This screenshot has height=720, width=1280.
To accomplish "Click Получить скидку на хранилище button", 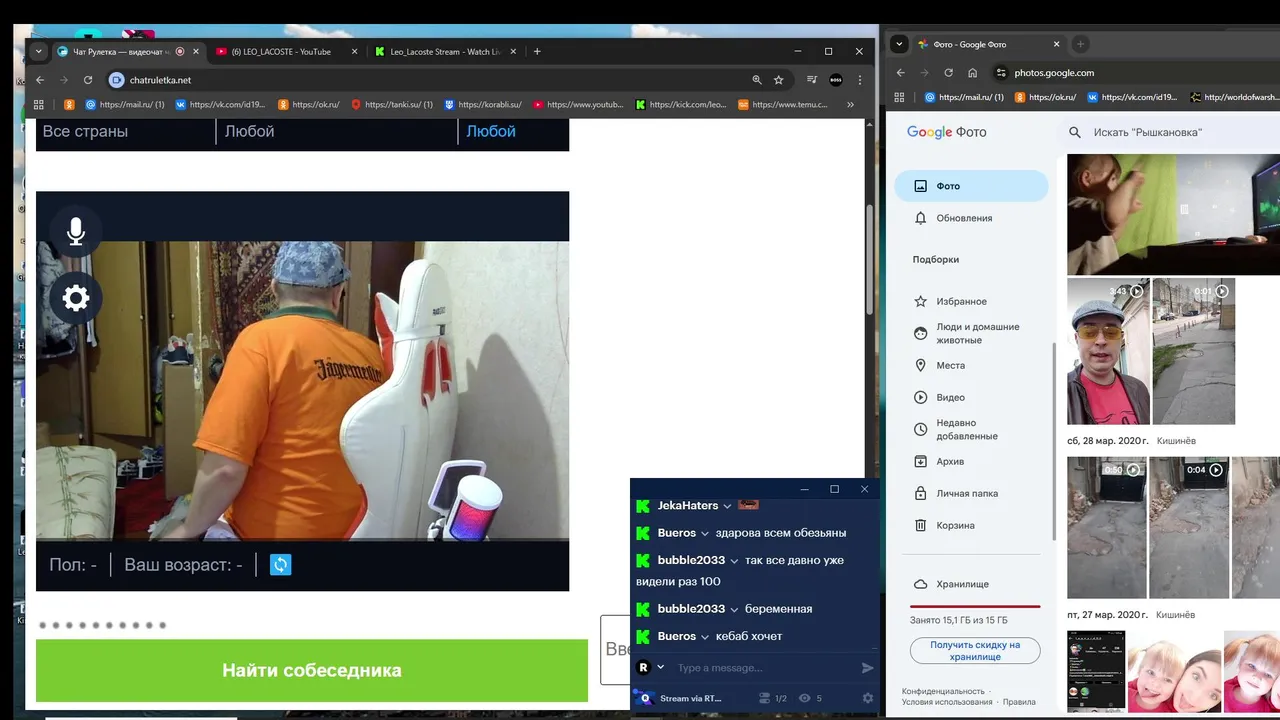I will [x=975, y=651].
